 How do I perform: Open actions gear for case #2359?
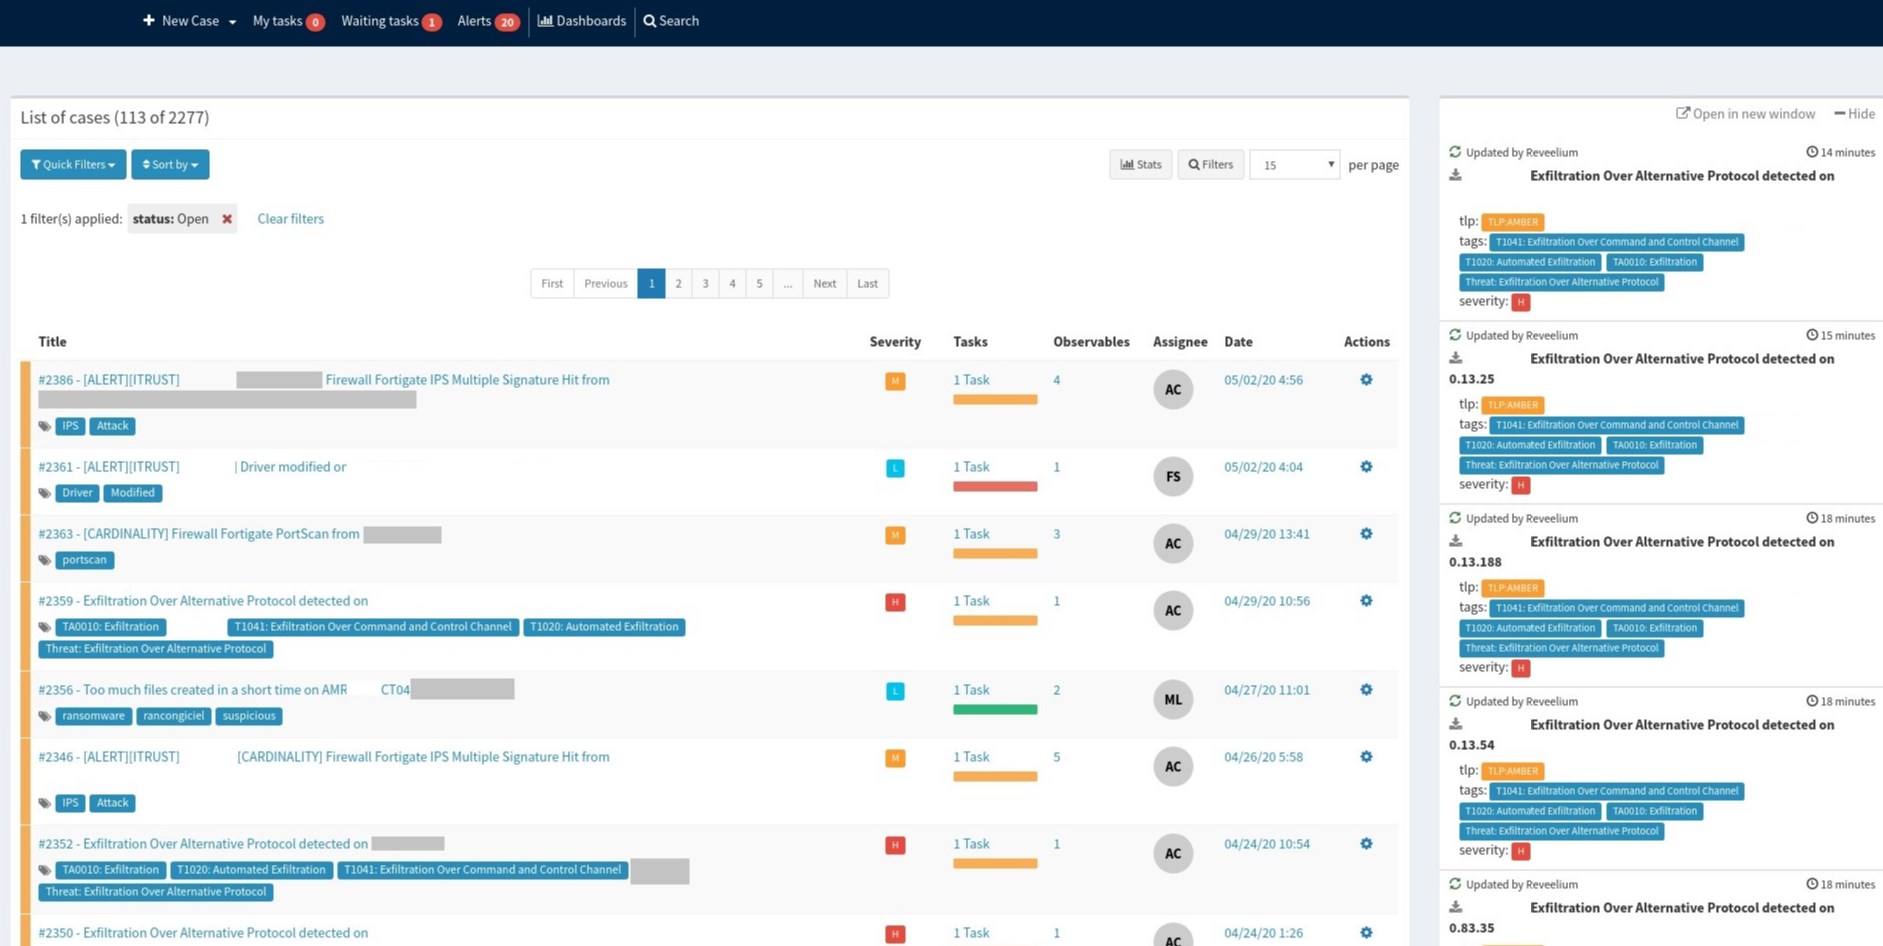coord(1366,601)
